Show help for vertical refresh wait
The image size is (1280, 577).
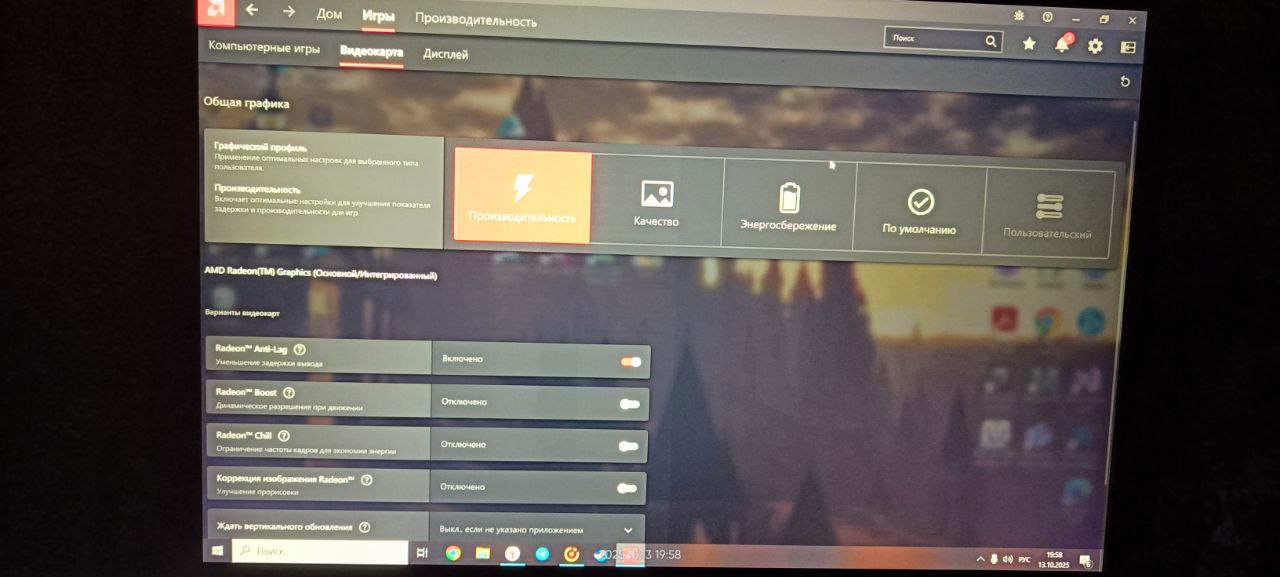(x=364, y=527)
